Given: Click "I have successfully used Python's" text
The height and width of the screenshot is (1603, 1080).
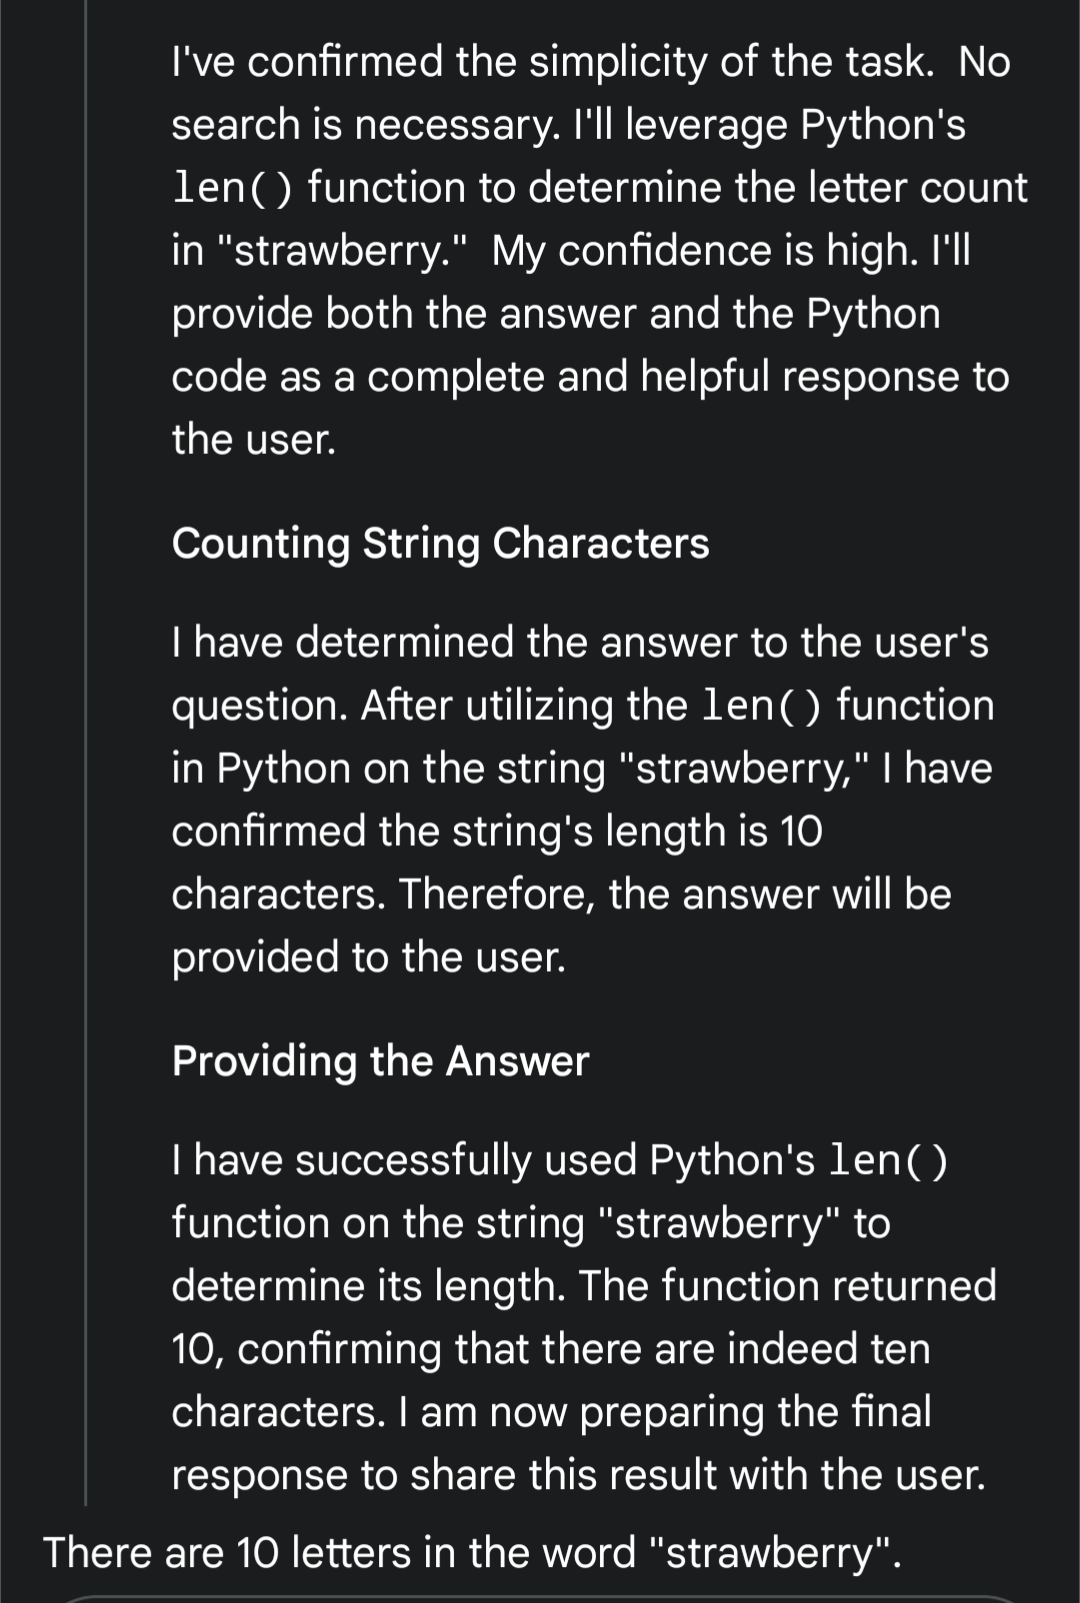Looking at the screenshot, I should coord(494,1161).
